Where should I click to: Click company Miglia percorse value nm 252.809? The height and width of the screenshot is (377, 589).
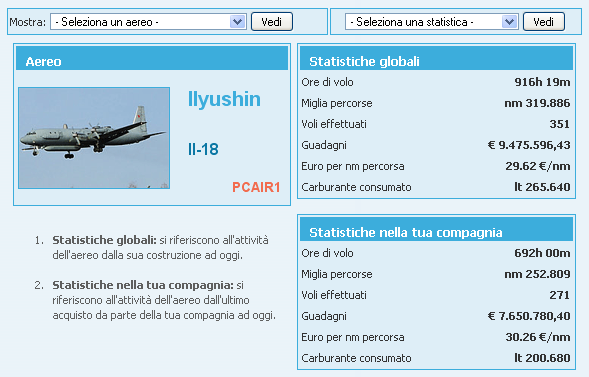click(537, 274)
